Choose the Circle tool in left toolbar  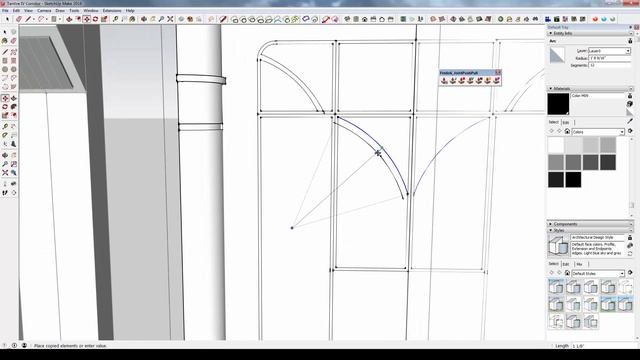[5, 69]
